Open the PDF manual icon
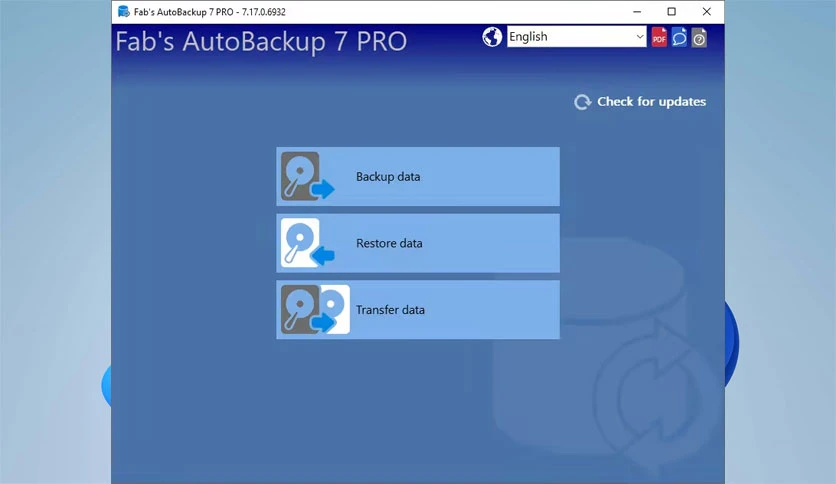Image resolution: width=836 pixels, height=484 pixels. pos(659,37)
